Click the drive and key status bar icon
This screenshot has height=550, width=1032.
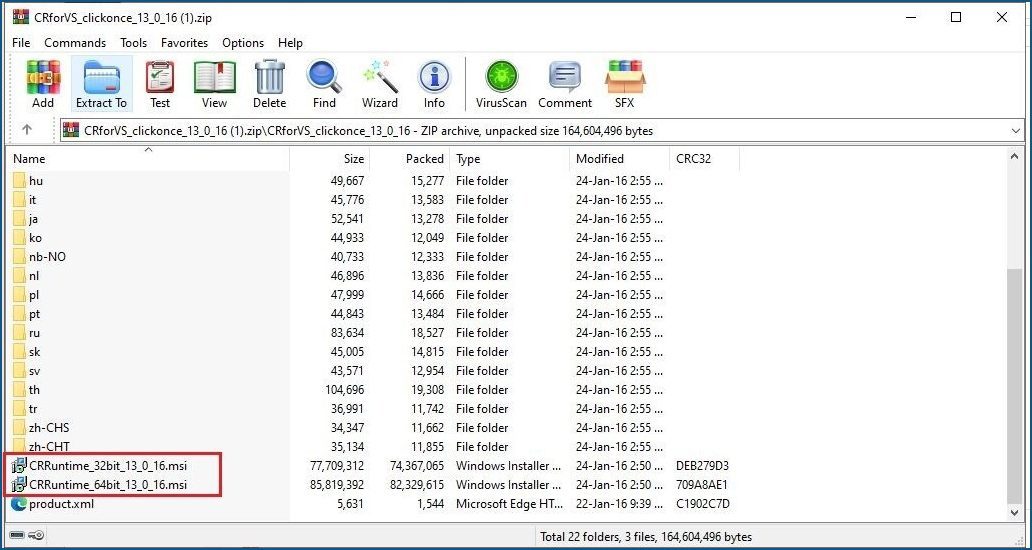tap(26, 536)
